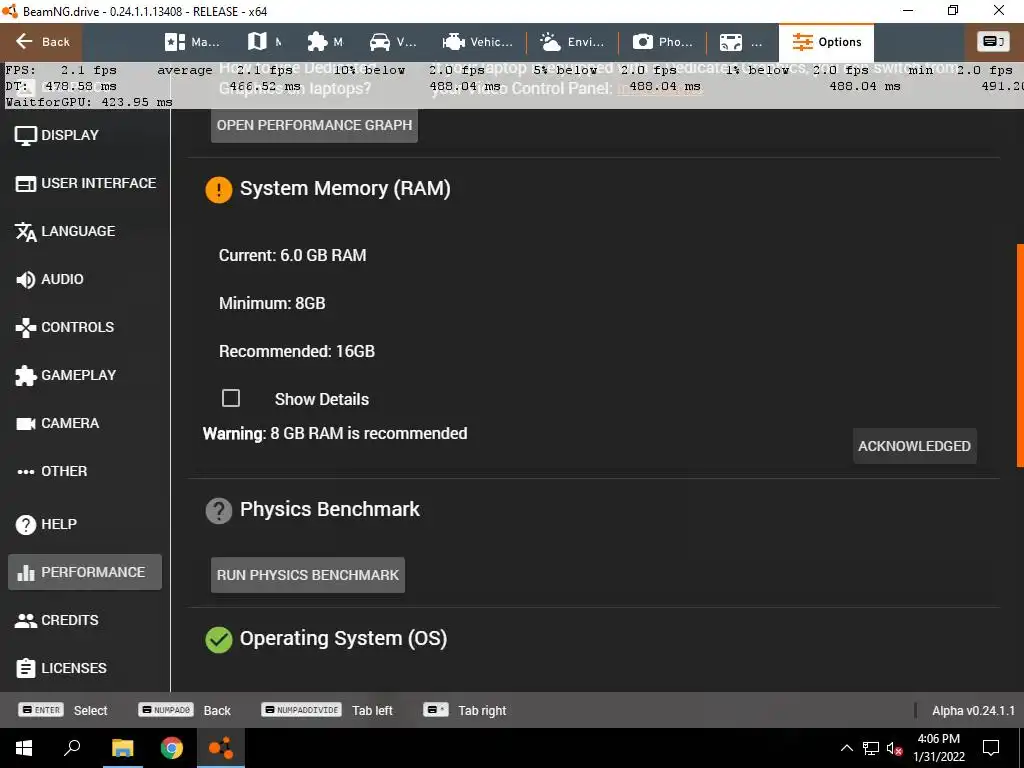Open the car Vehicles tab
This screenshot has width=1024, height=768.
(x=392, y=42)
